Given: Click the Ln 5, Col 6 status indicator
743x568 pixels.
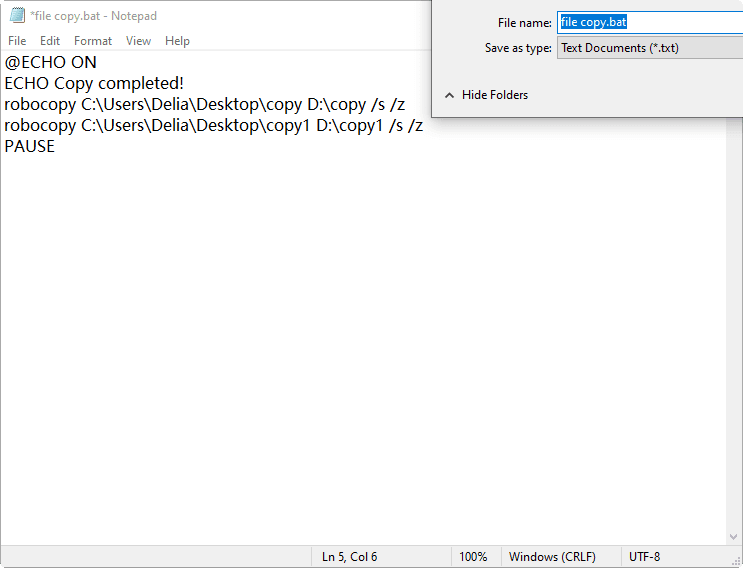Looking at the screenshot, I should pos(349,557).
